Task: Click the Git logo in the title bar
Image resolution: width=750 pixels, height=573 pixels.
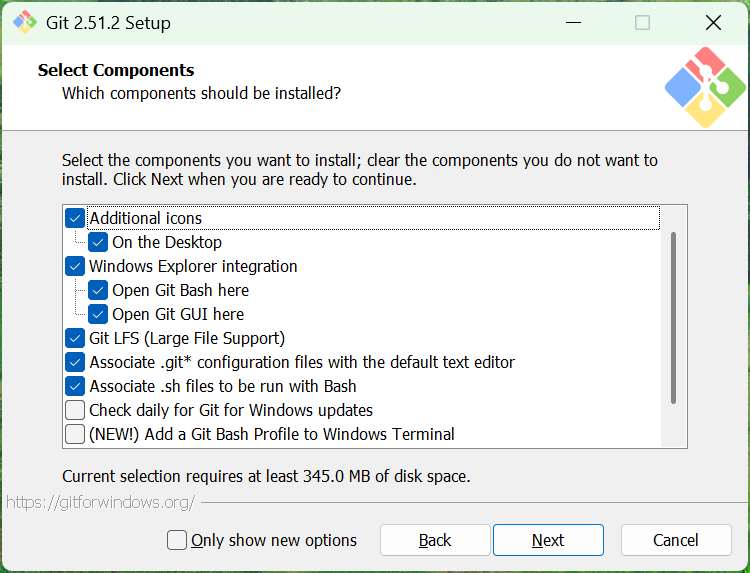Action: click(x=24, y=22)
